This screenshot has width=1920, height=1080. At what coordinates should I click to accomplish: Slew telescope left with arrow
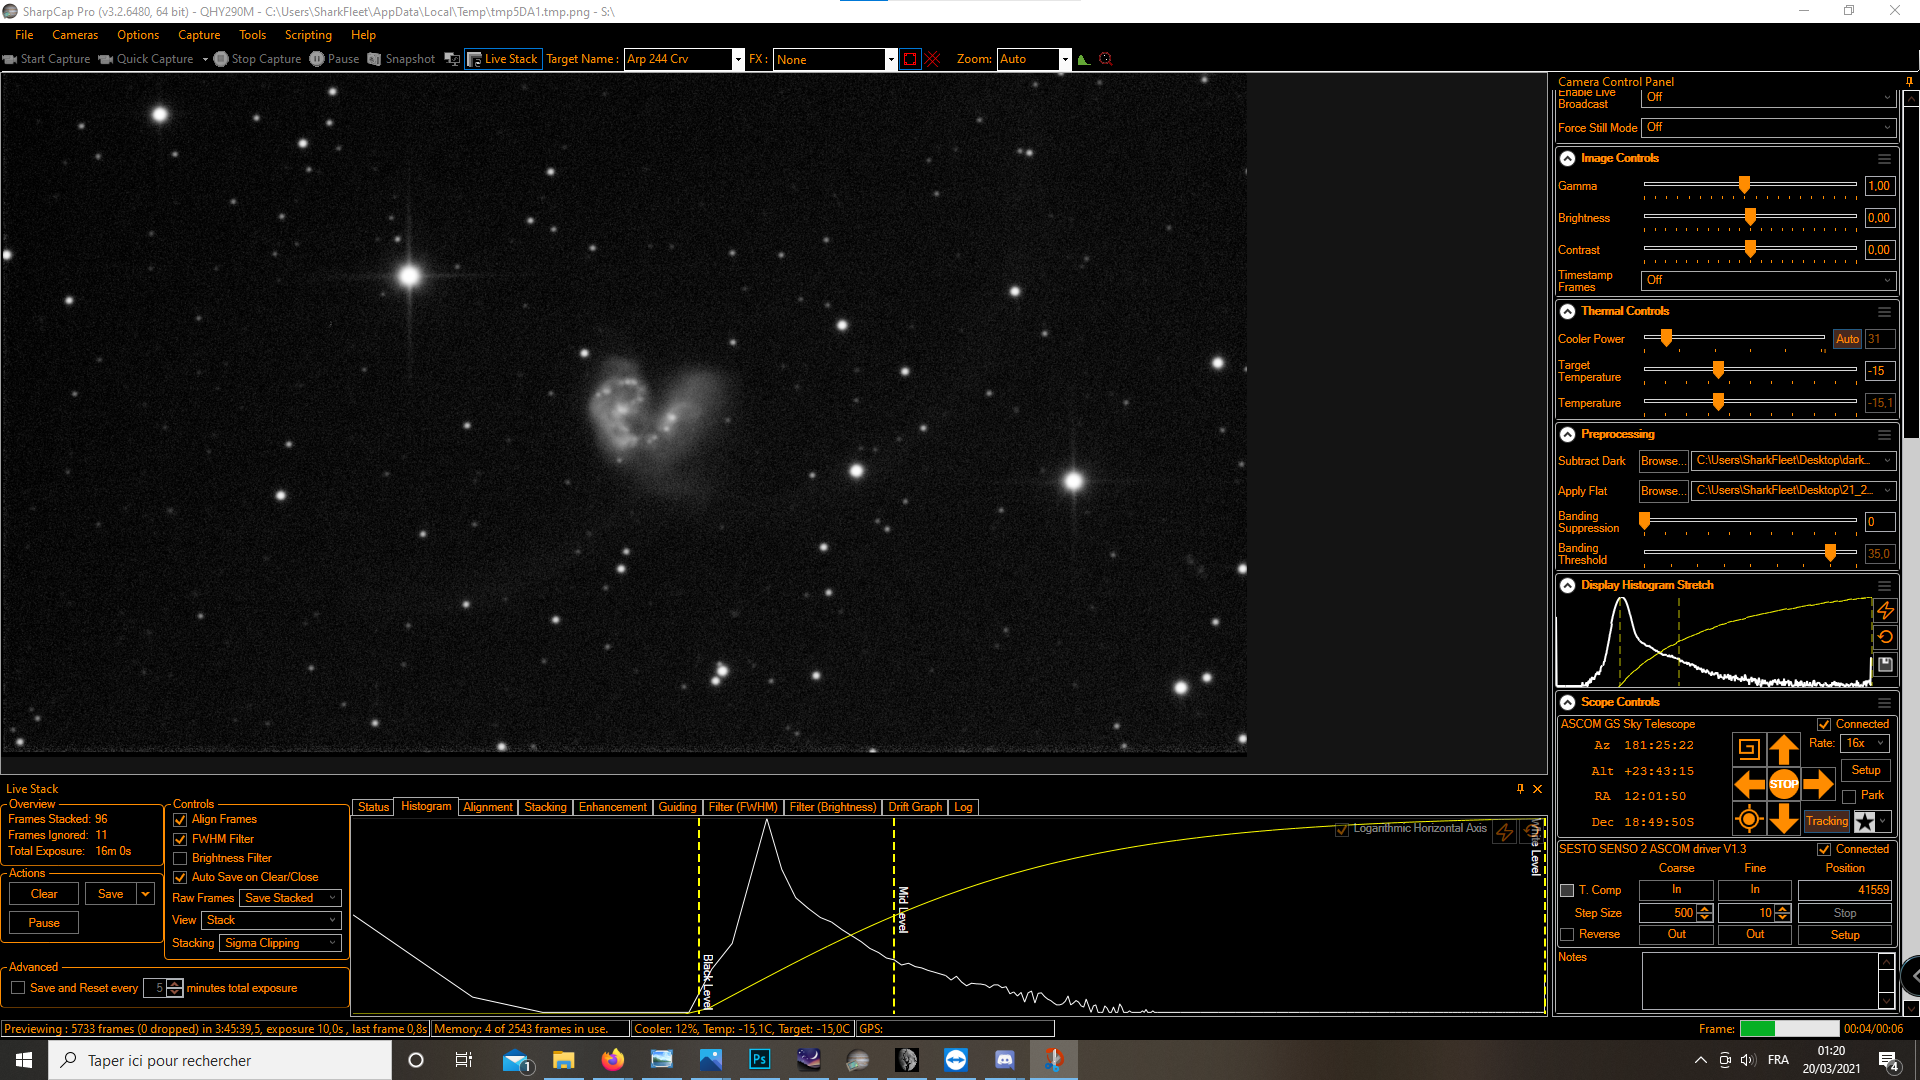click(1749, 784)
